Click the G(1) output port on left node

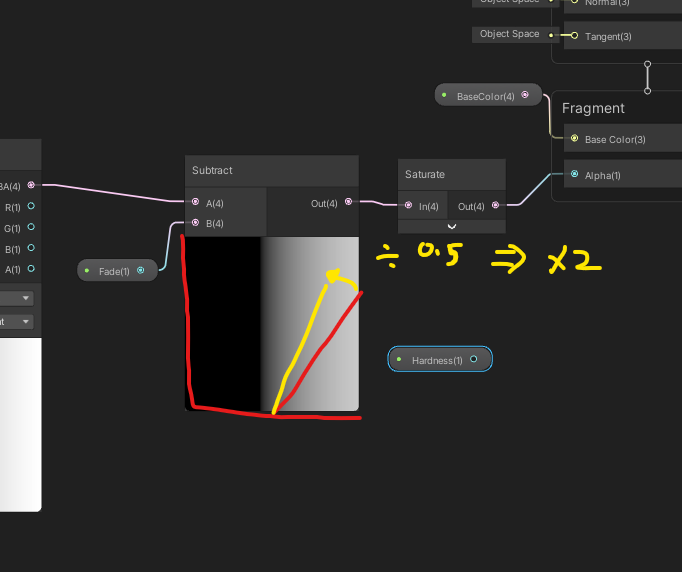click(x=31, y=227)
